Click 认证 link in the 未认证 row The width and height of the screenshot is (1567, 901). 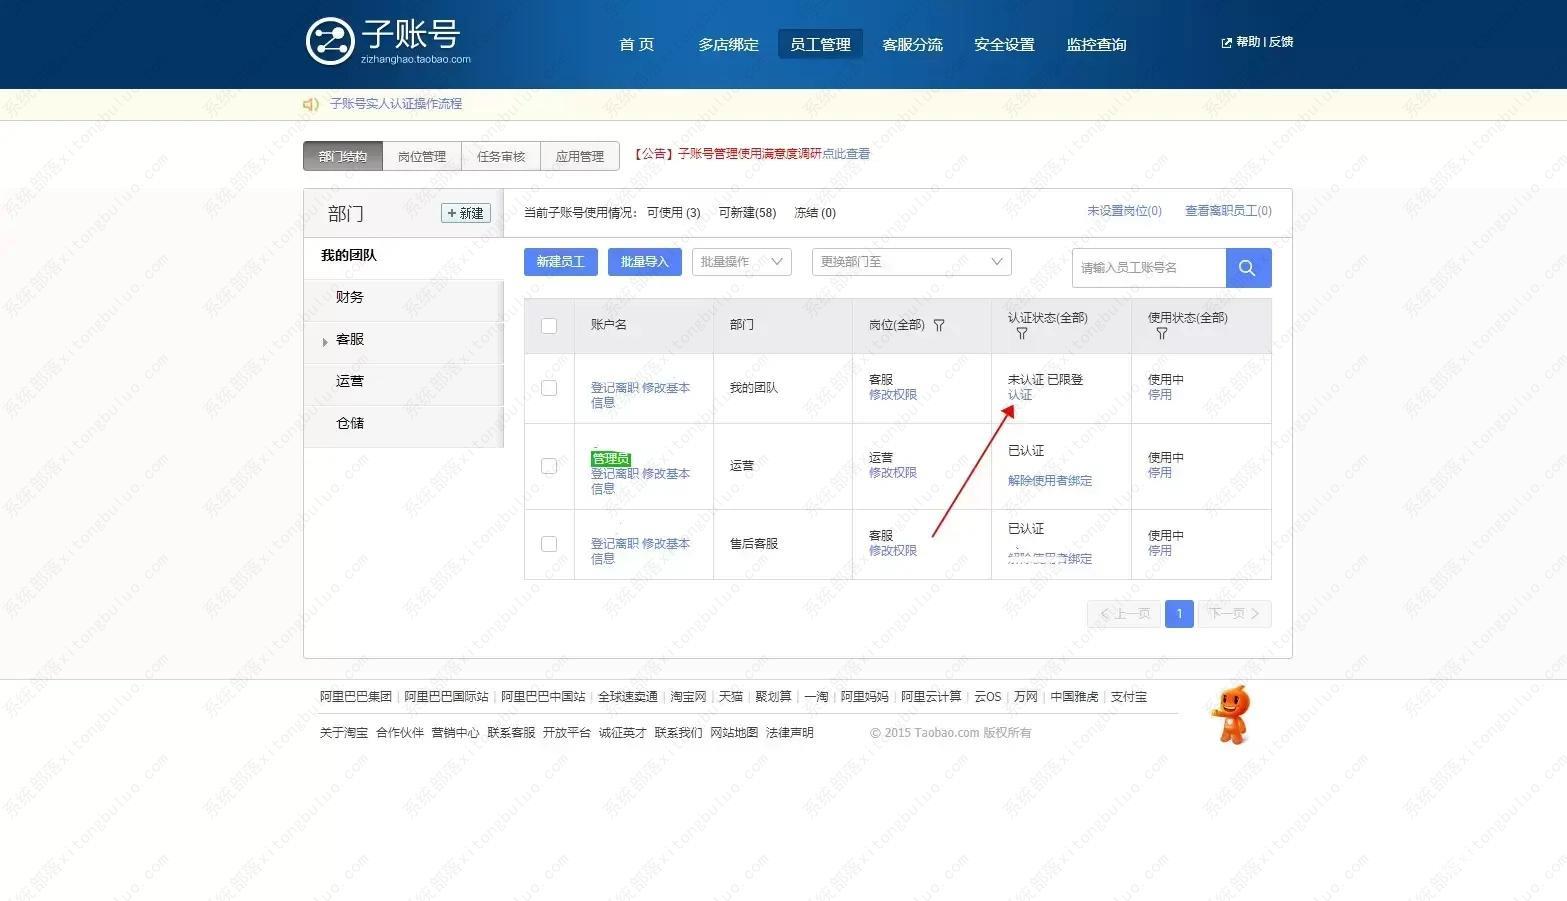pyautogui.click(x=1020, y=395)
